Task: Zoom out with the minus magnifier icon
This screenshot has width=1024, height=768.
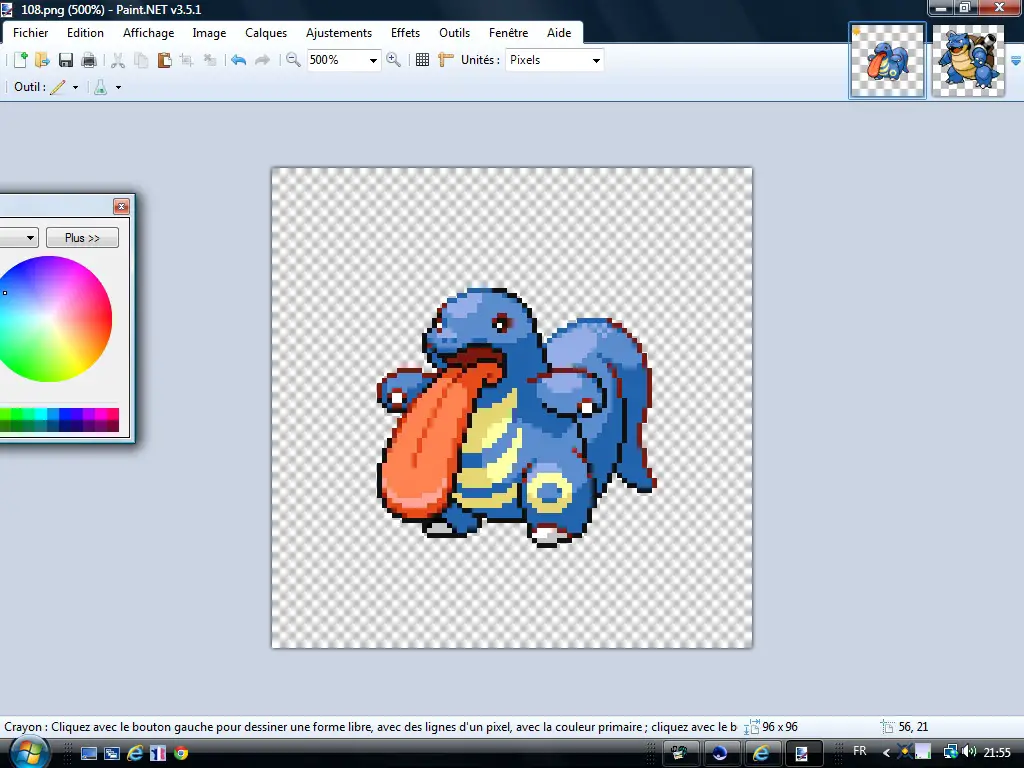Action: (293, 60)
